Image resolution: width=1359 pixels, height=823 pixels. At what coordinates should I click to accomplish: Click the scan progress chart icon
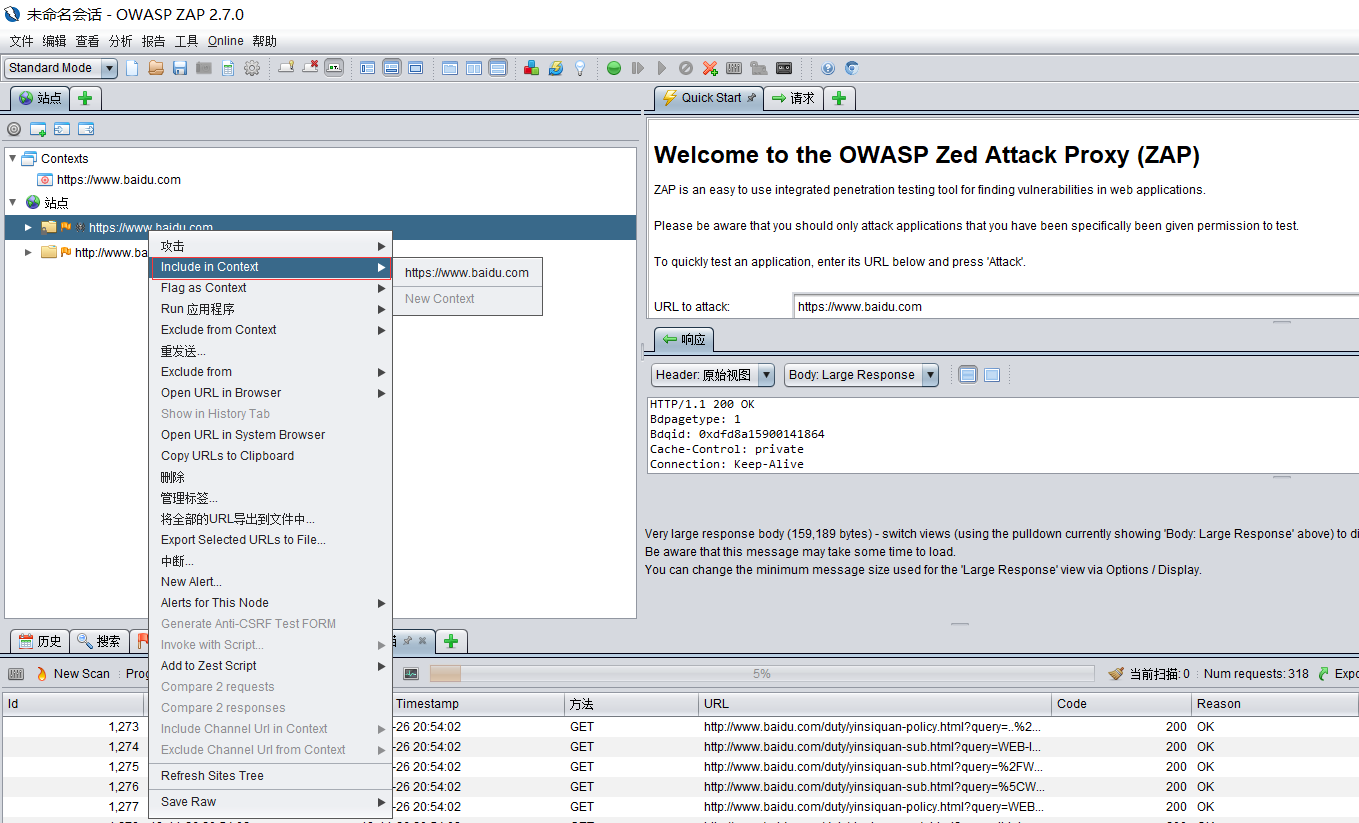(x=411, y=674)
